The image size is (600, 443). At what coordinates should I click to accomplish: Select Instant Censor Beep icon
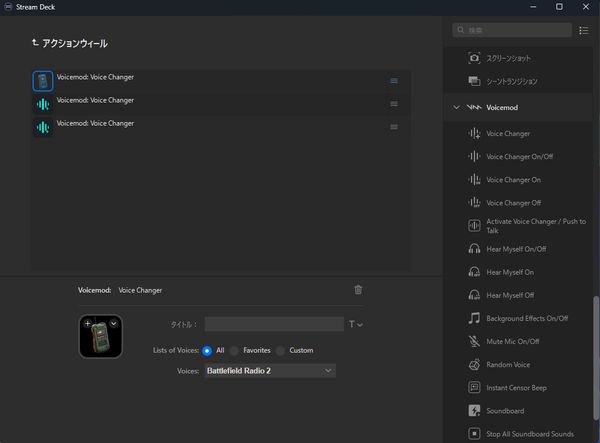(x=474, y=388)
